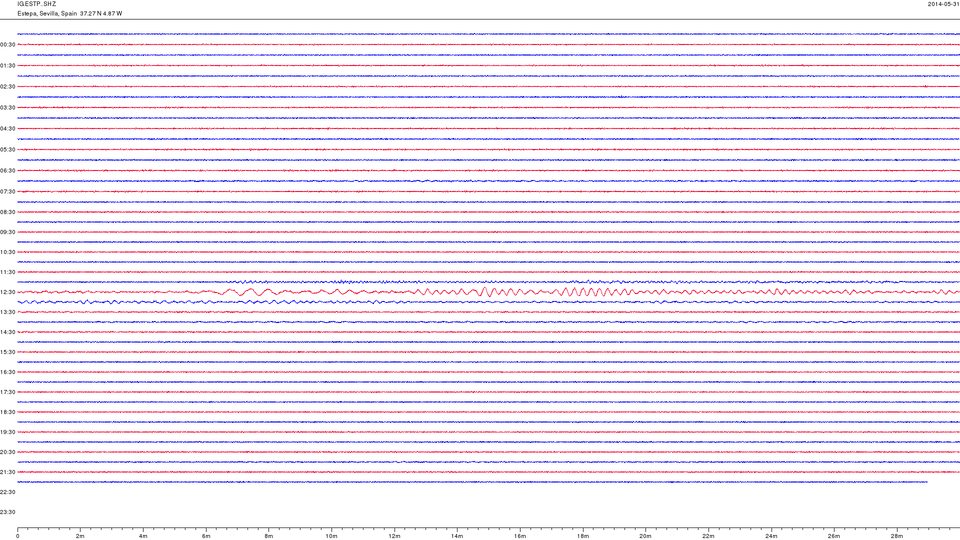Viewport: 960px width, 540px height.
Task: Select the 15:30 time label
Action: pos(7,352)
